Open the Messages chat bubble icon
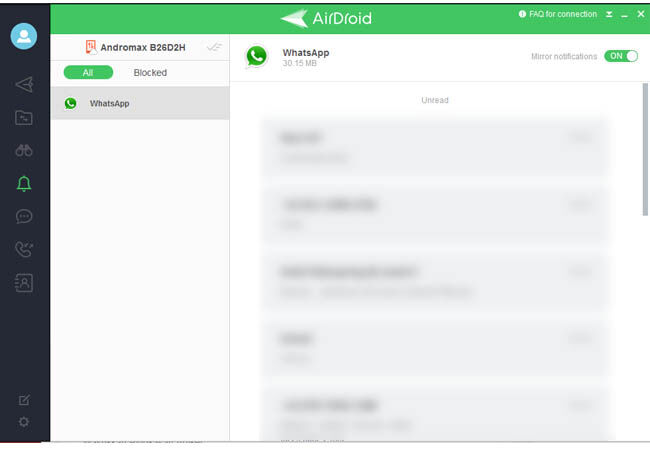This screenshot has width=650, height=450. [x=24, y=216]
